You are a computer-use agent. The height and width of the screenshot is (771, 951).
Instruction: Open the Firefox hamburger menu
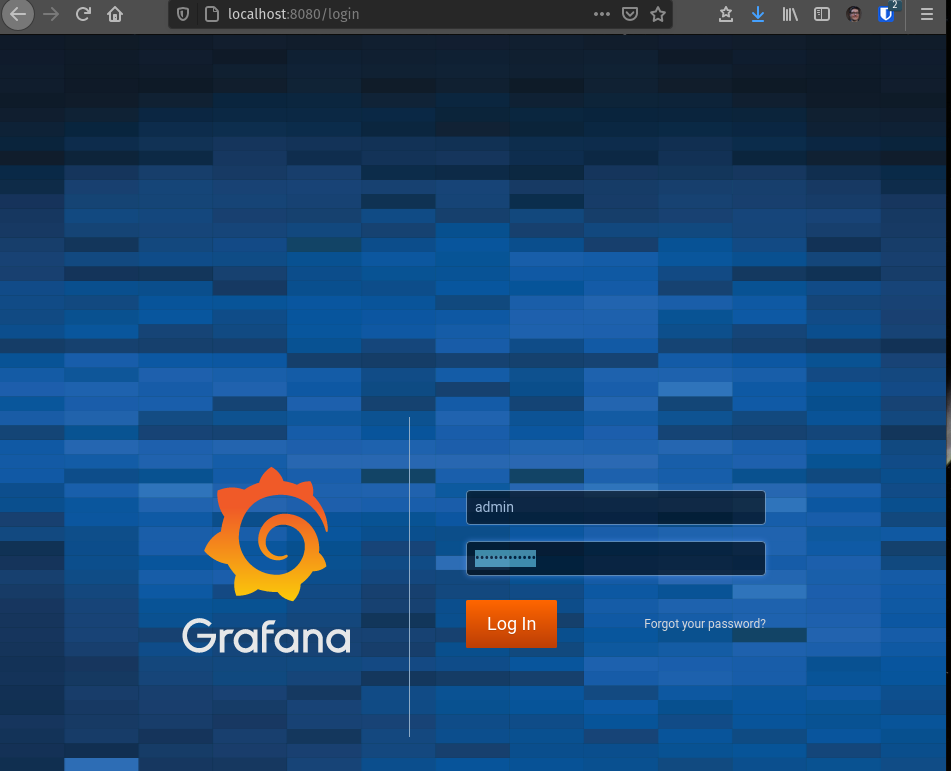(x=927, y=14)
